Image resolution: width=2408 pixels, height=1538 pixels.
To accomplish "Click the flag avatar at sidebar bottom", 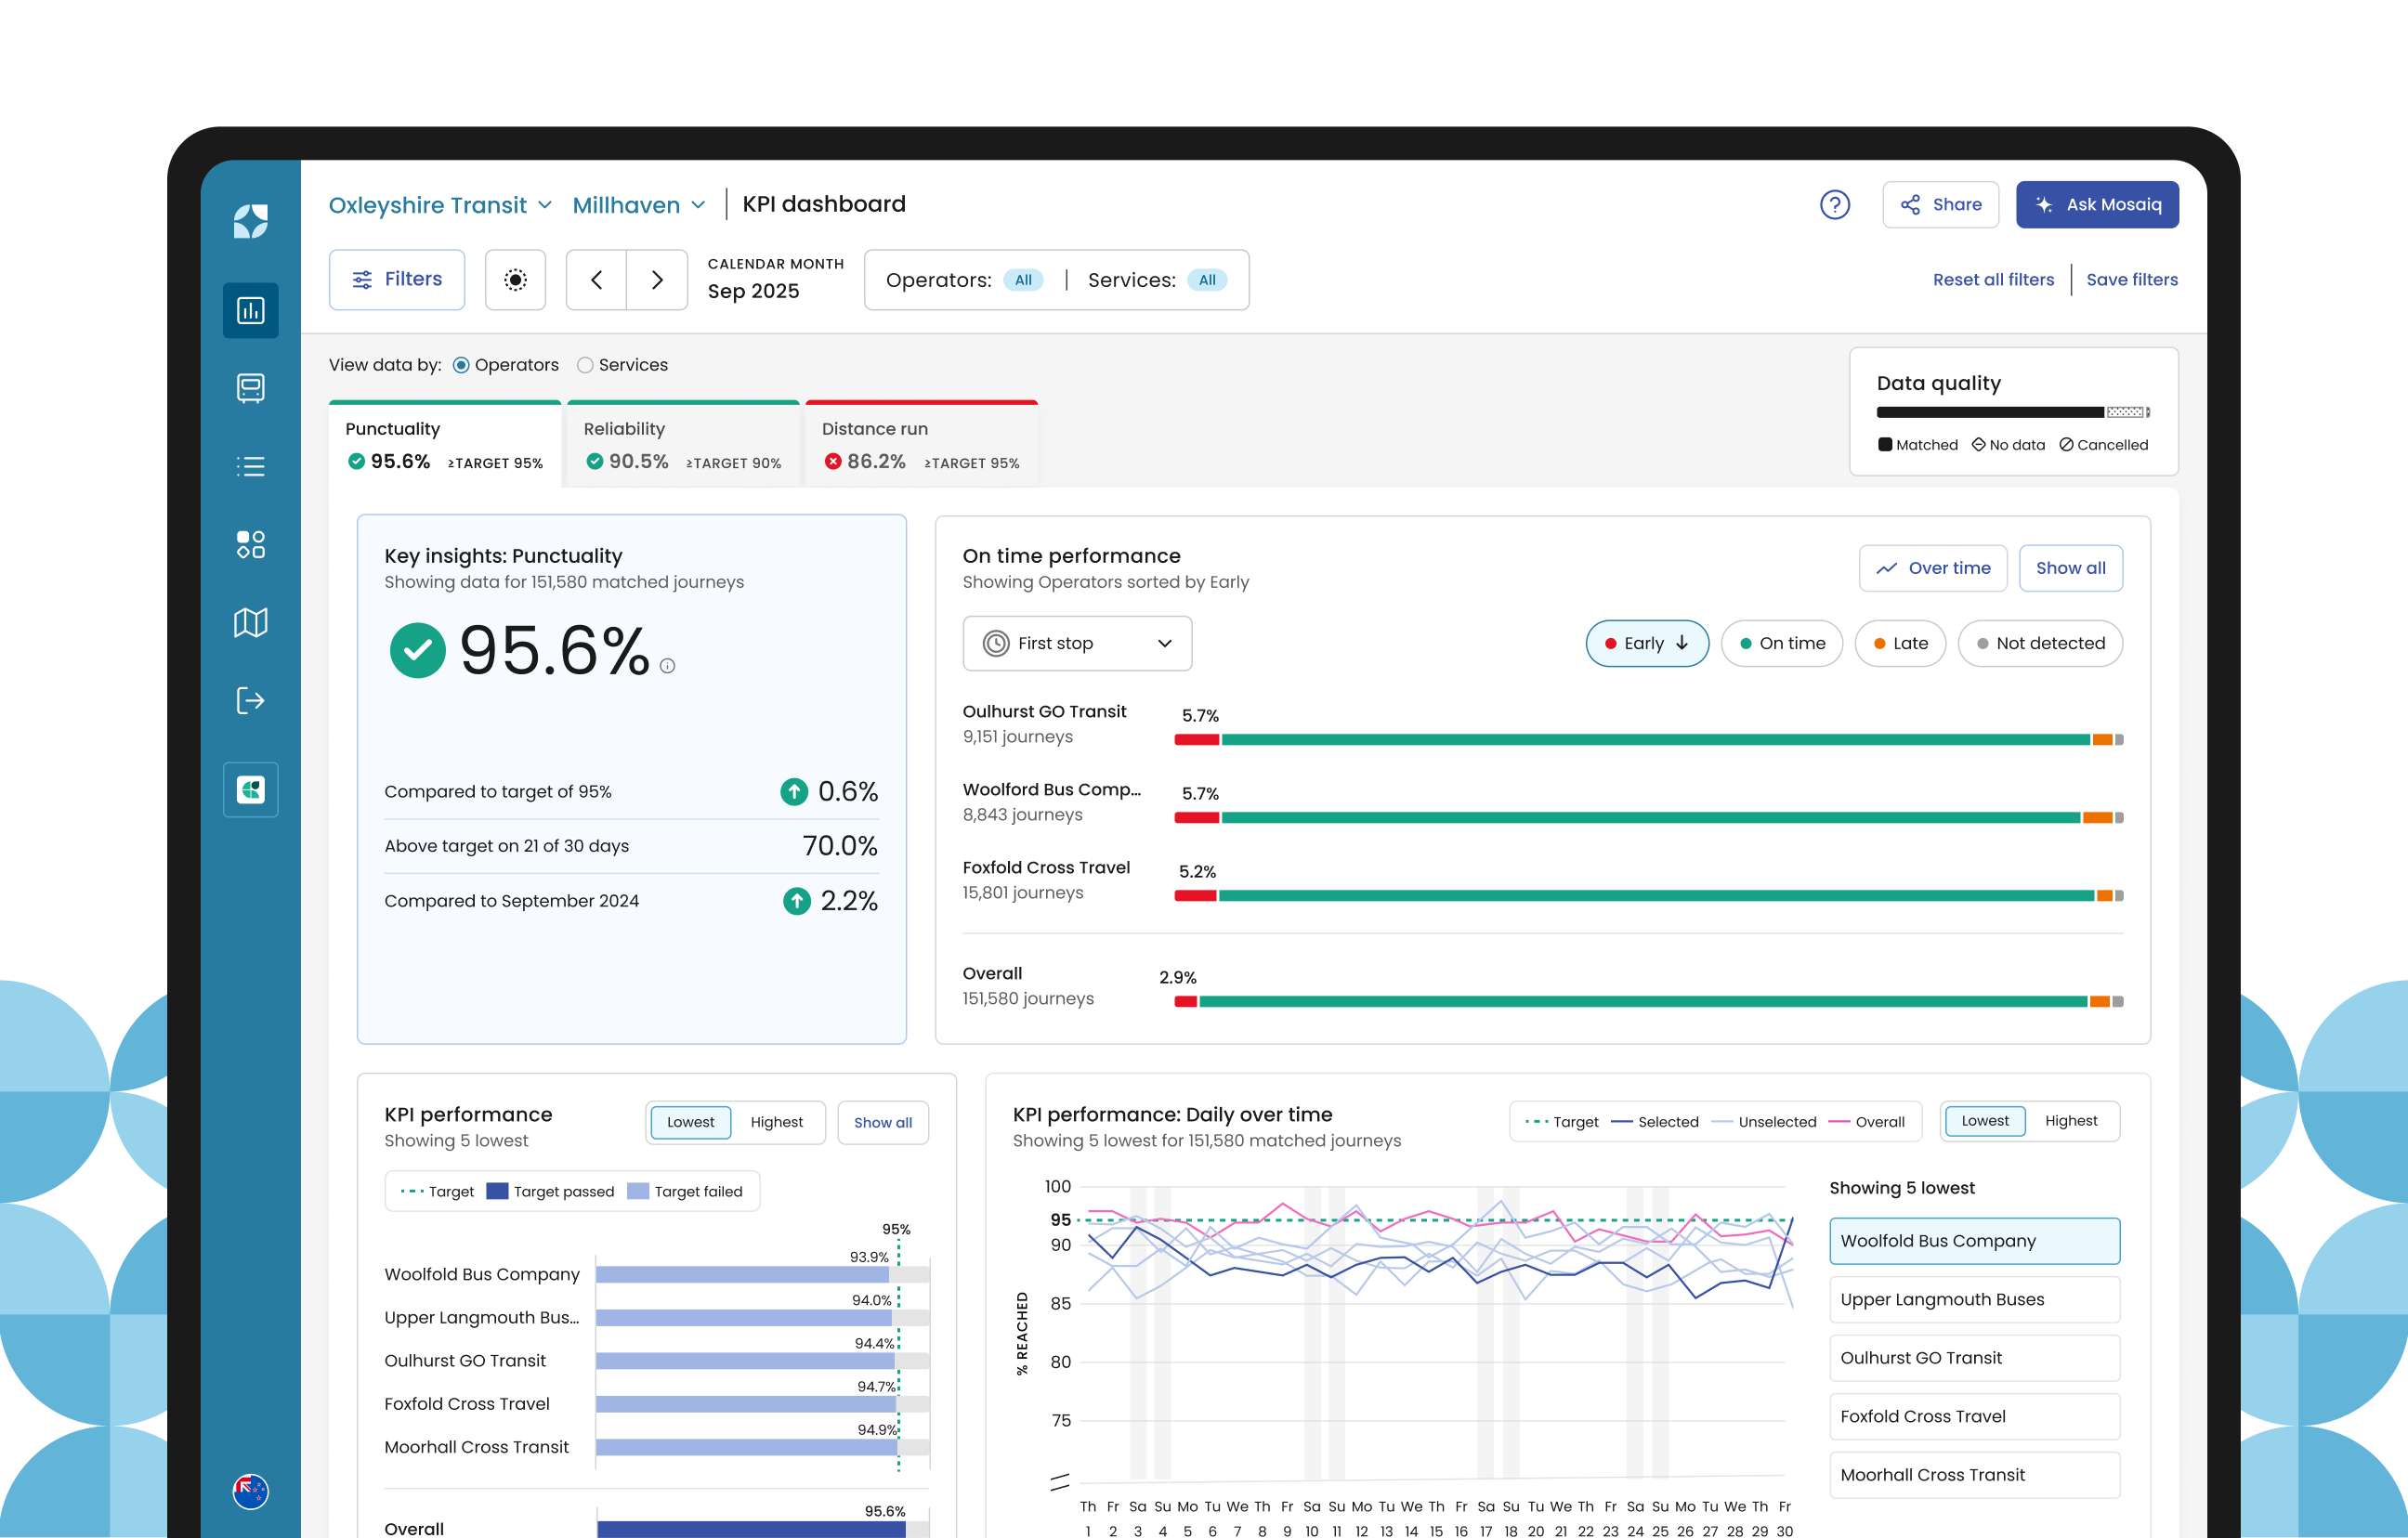I will click(250, 1491).
